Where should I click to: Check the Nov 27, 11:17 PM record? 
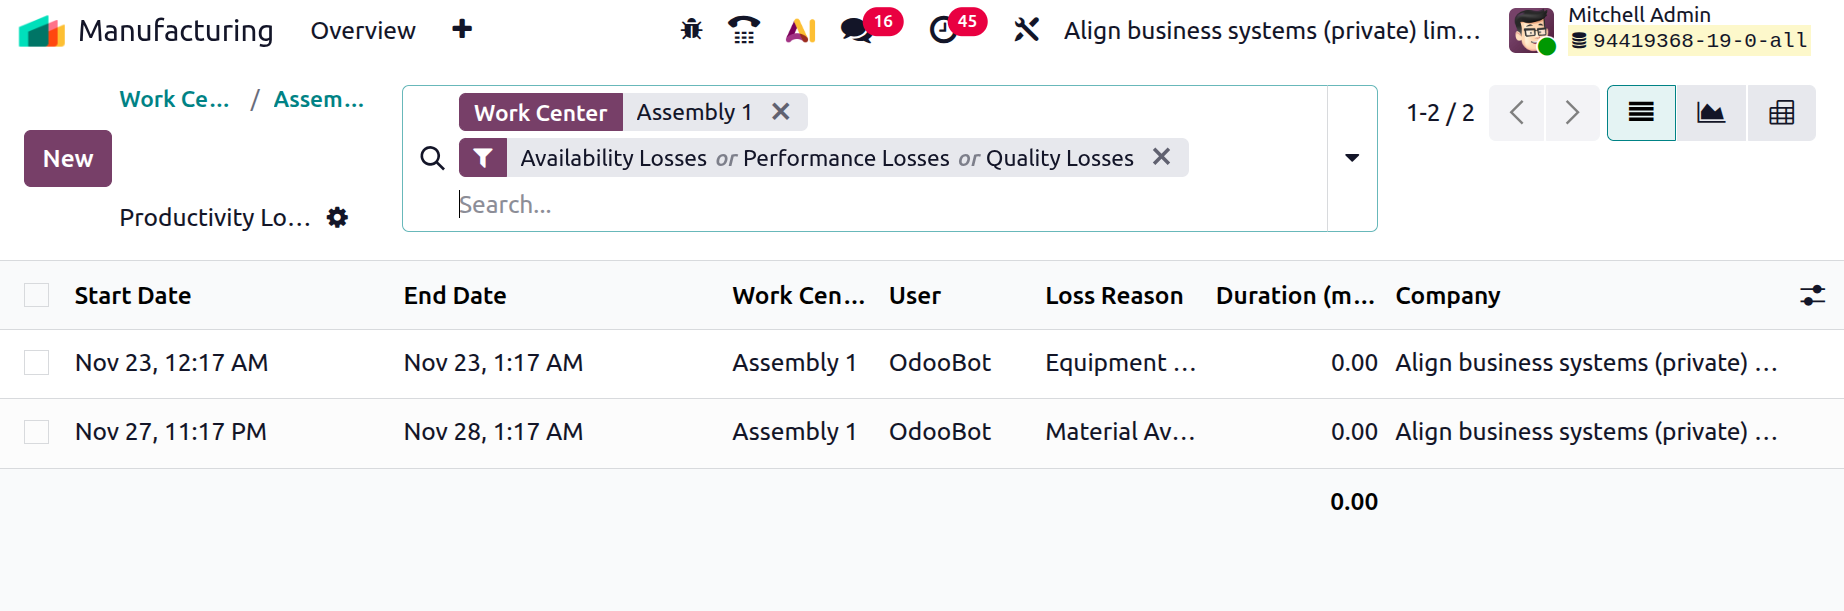point(37,432)
